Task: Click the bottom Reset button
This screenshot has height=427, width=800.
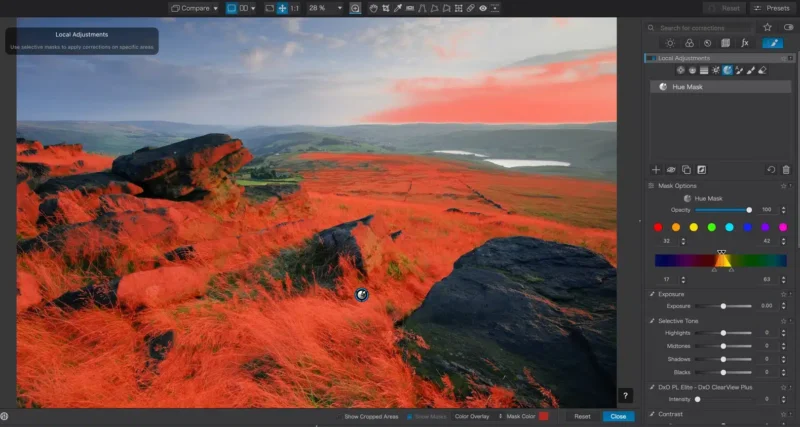Action: (x=582, y=417)
